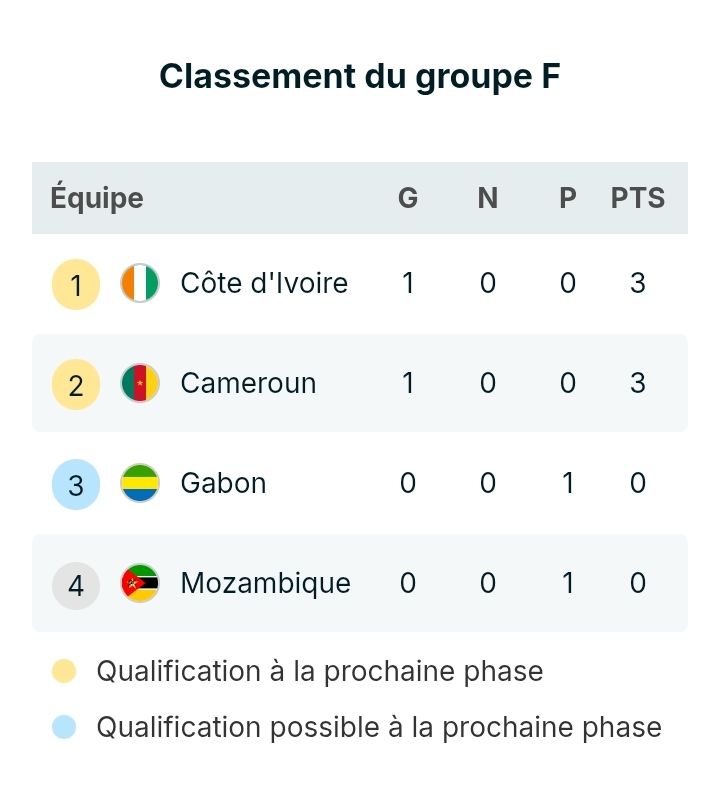This screenshot has height=805, width=720.
Task: Click the G wins column header
Action: [408, 198]
